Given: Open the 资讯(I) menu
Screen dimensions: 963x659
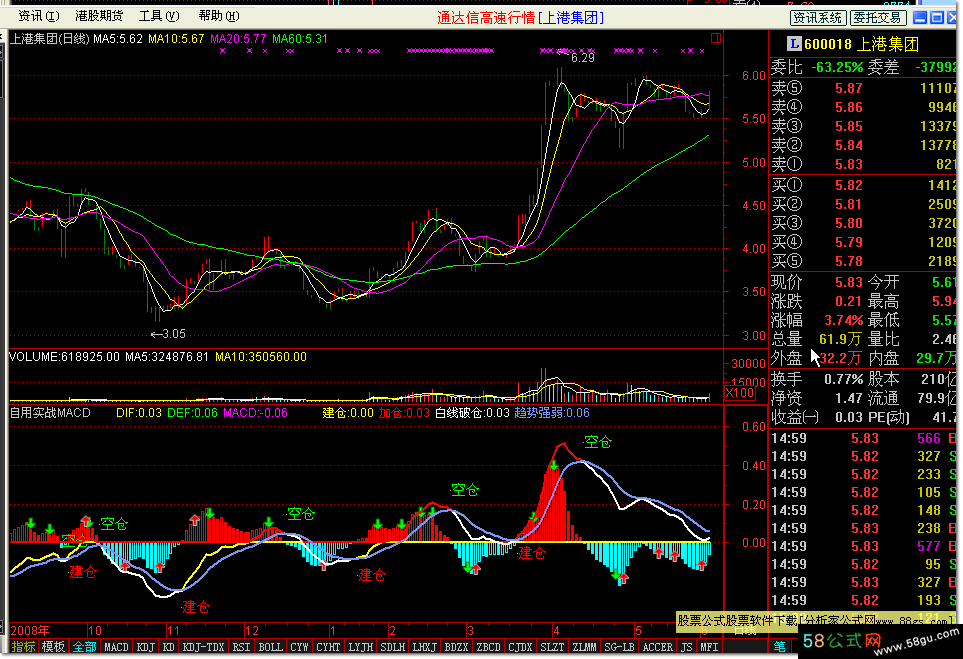Looking at the screenshot, I should (x=38, y=16).
